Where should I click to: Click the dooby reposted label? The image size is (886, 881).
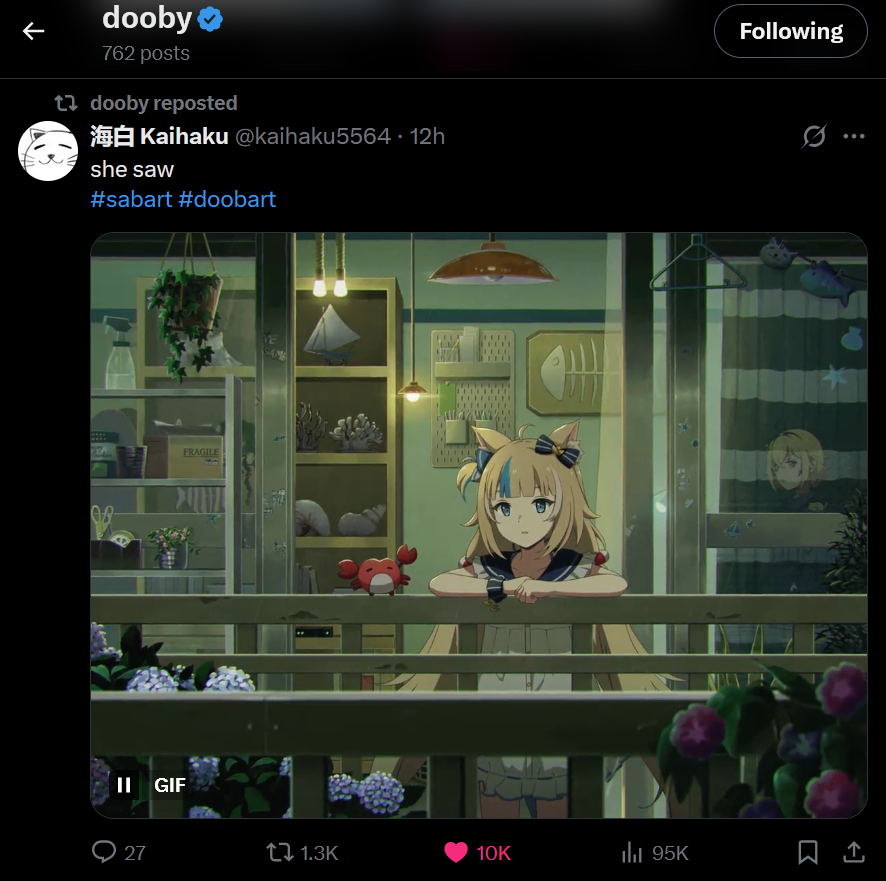(164, 103)
